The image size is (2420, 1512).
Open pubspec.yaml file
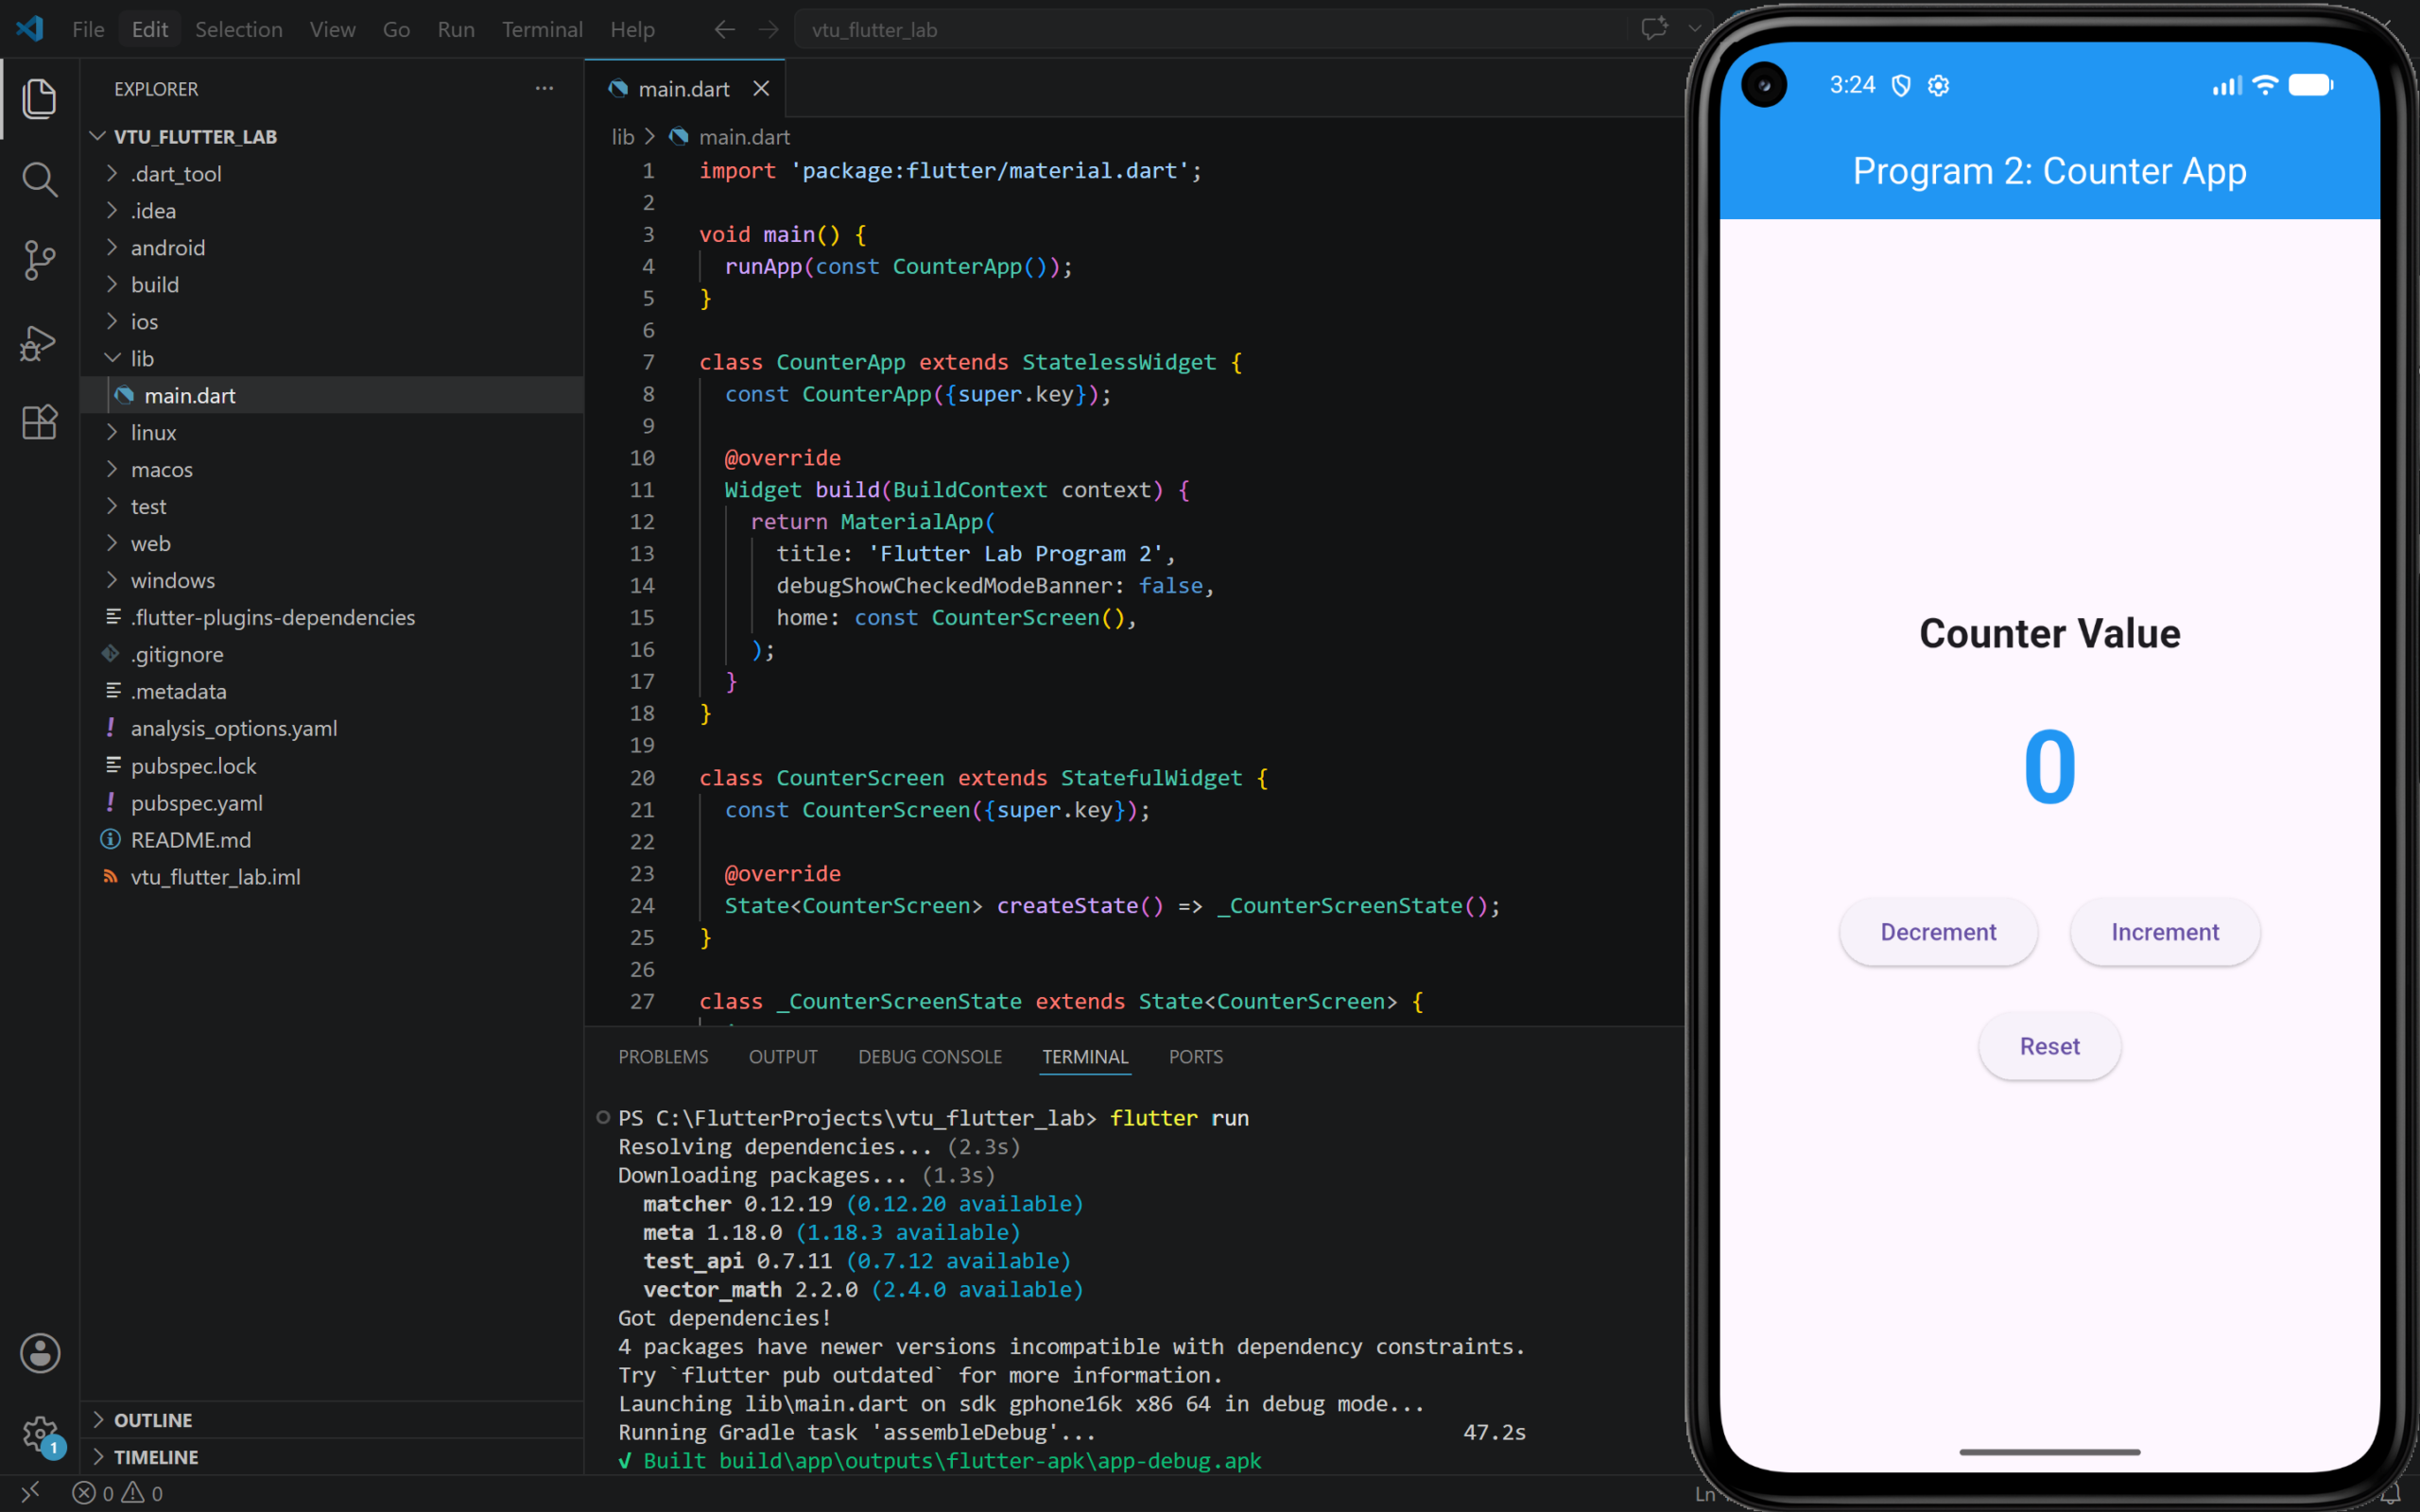coord(331,803)
